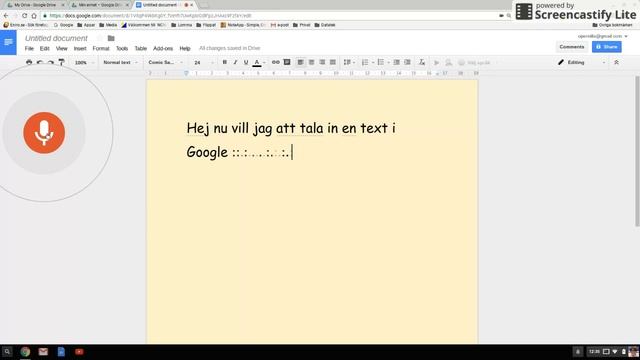Click the left indent marker on ruler

click(x=186, y=73)
